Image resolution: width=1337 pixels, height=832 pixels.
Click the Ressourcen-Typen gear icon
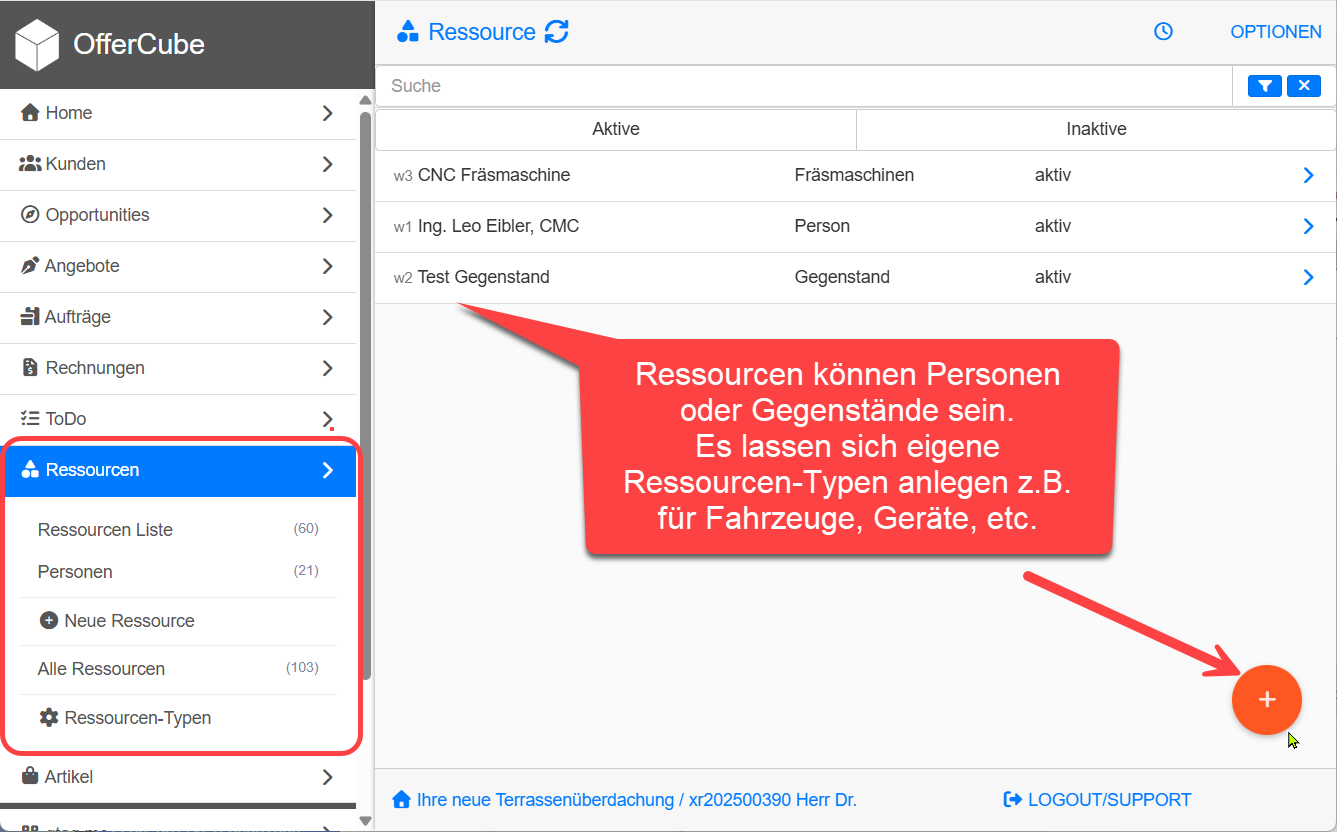point(48,718)
